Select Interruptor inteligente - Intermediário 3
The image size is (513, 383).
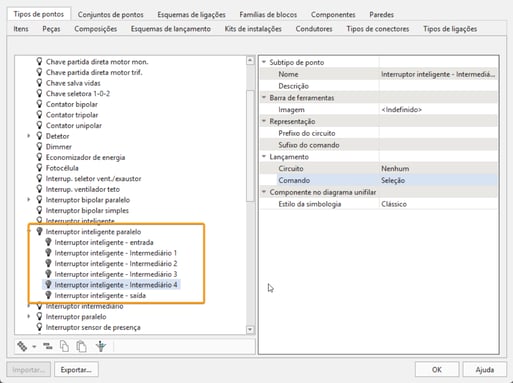click(x=116, y=274)
